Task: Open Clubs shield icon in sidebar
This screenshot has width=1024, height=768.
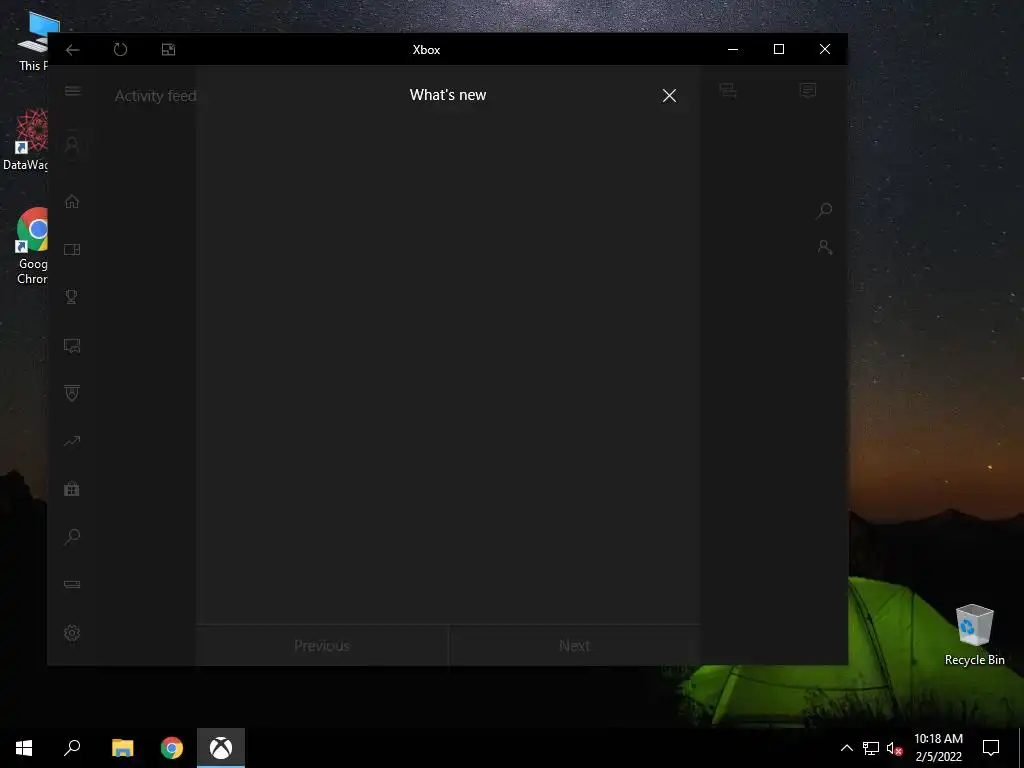Action: tap(72, 393)
